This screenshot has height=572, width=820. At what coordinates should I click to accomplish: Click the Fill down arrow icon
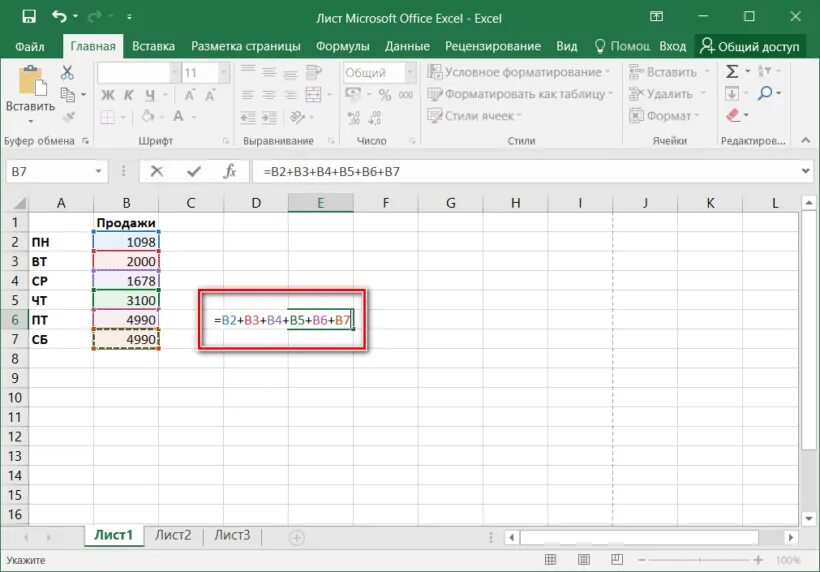point(732,94)
